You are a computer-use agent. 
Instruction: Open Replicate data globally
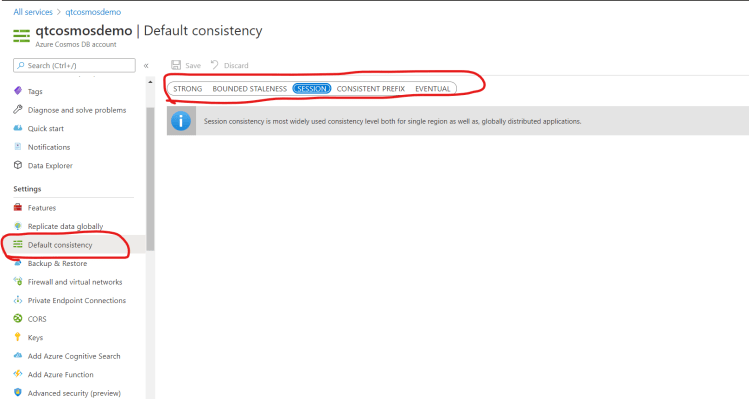tap(65, 226)
